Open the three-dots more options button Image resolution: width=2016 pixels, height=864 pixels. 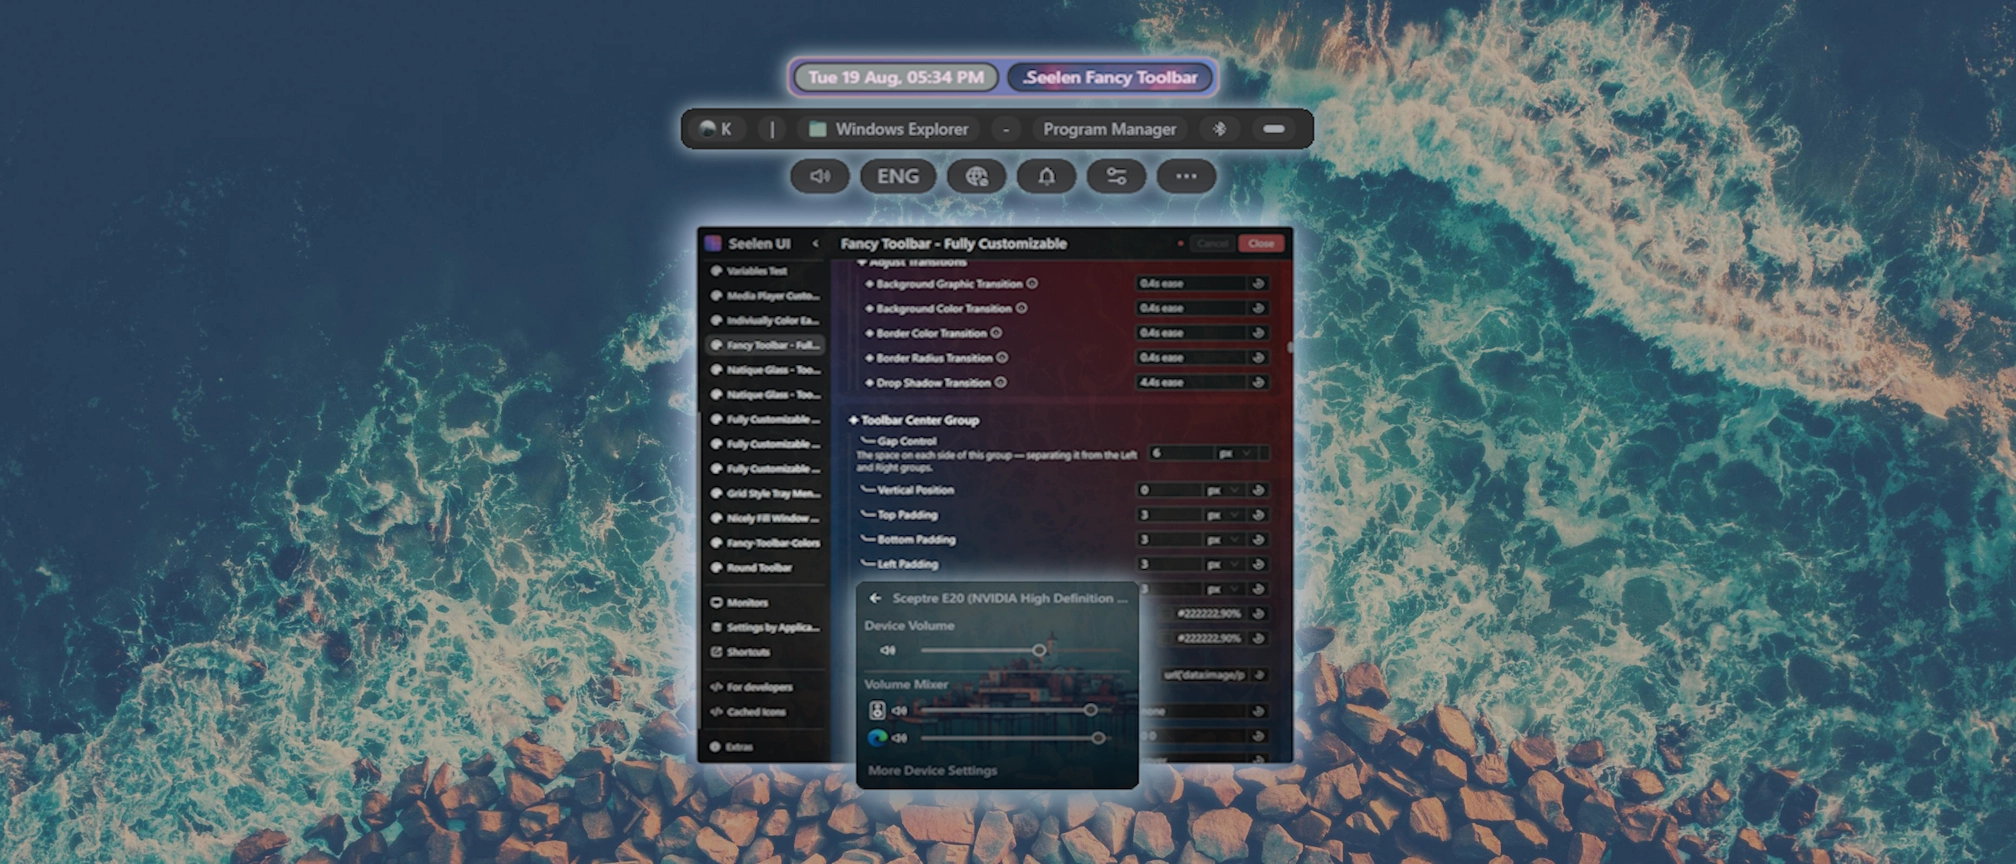click(1186, 177)
